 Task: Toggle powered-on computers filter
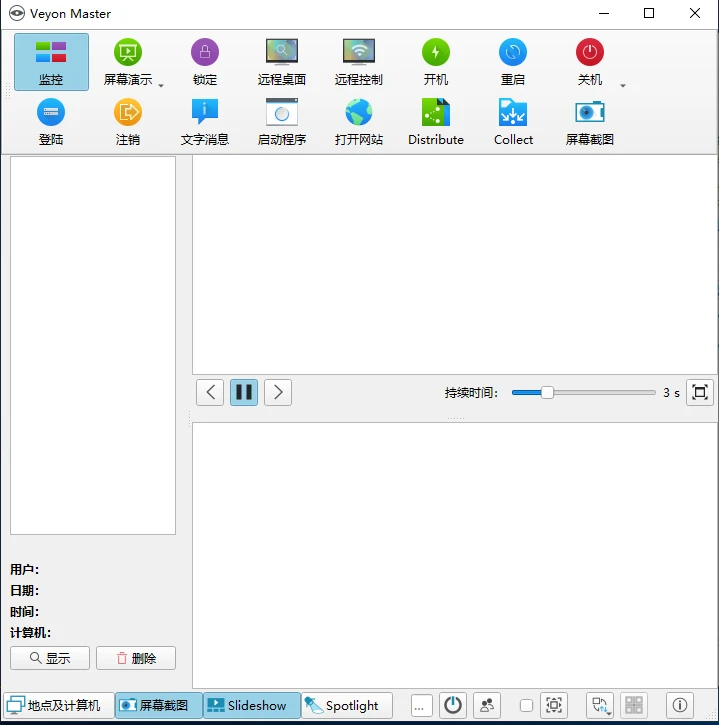click(453, 706)
